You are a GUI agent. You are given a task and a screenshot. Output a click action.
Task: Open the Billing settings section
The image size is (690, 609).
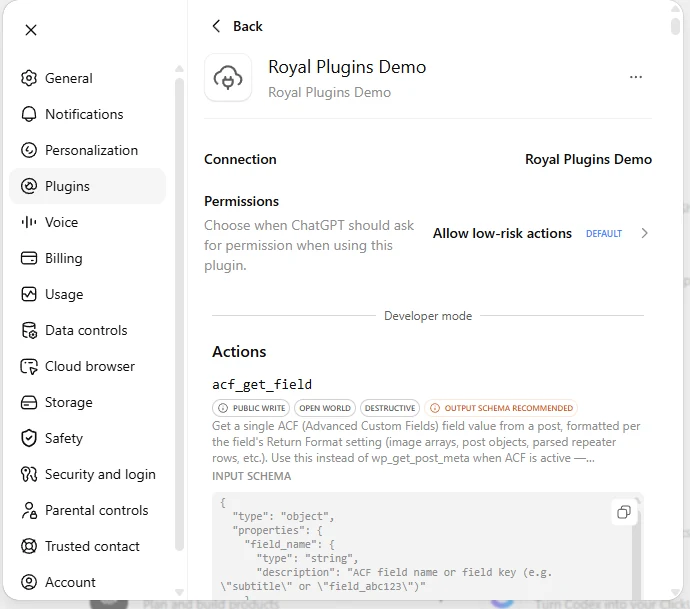87,258
